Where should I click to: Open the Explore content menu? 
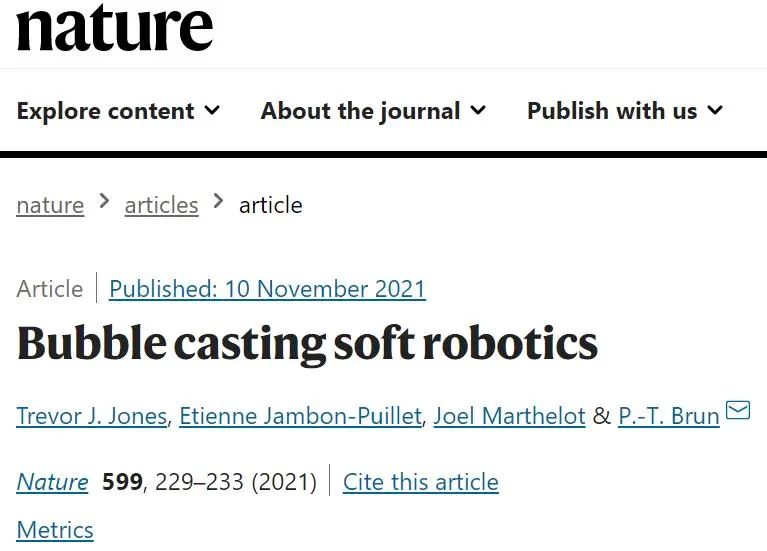(118, 111)
